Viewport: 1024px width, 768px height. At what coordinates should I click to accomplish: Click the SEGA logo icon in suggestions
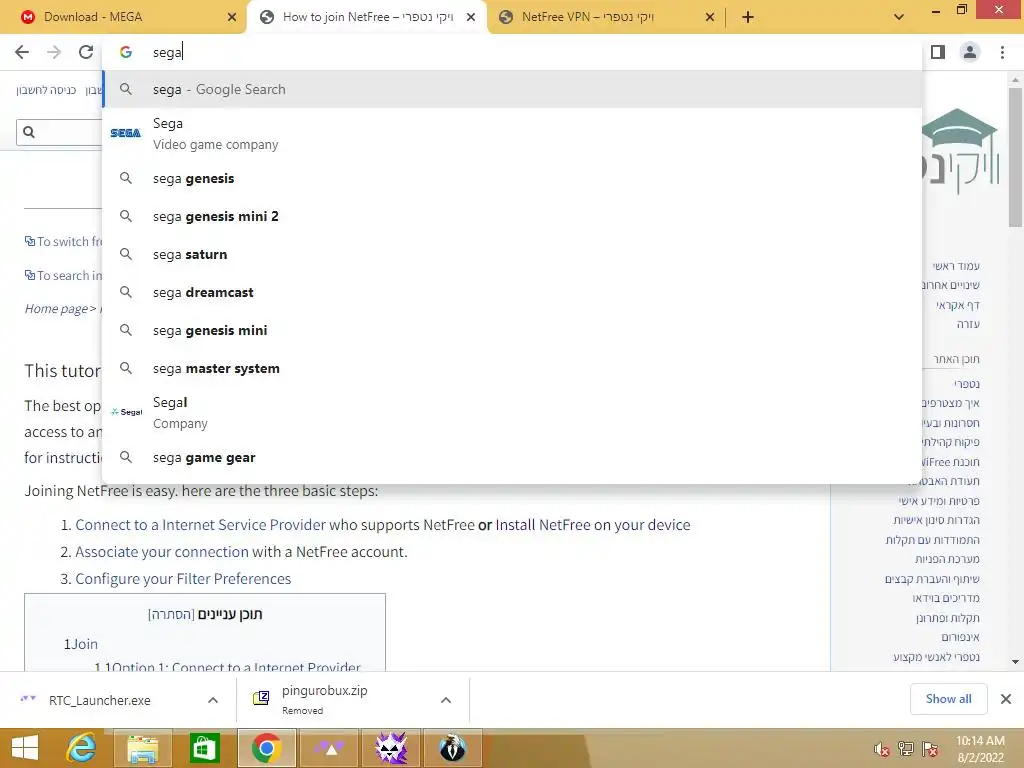coord(125,133)
